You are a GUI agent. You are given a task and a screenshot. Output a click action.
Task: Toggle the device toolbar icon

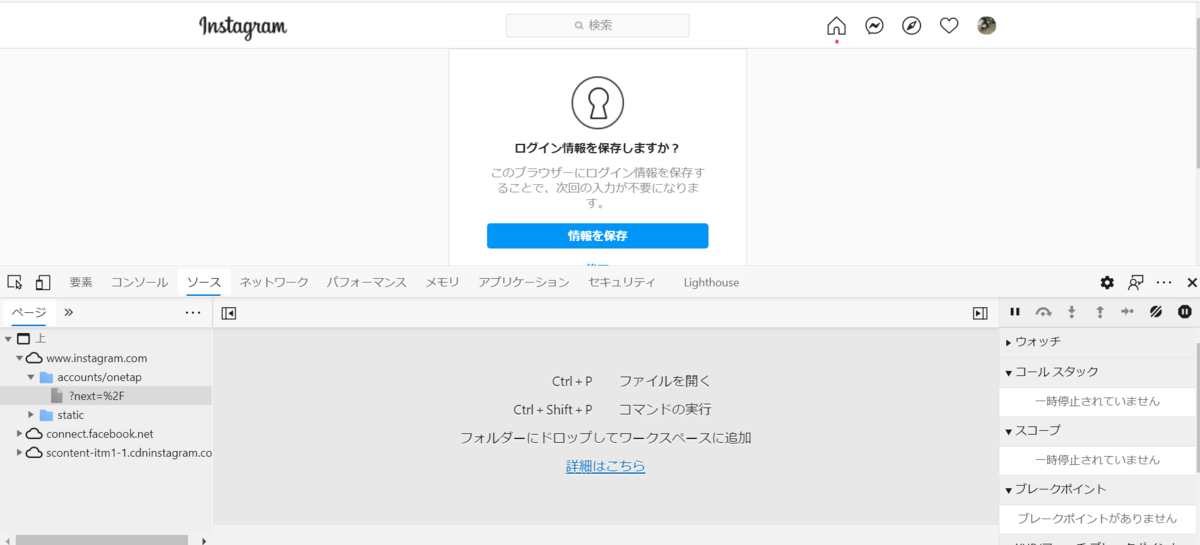pos(43,282)
